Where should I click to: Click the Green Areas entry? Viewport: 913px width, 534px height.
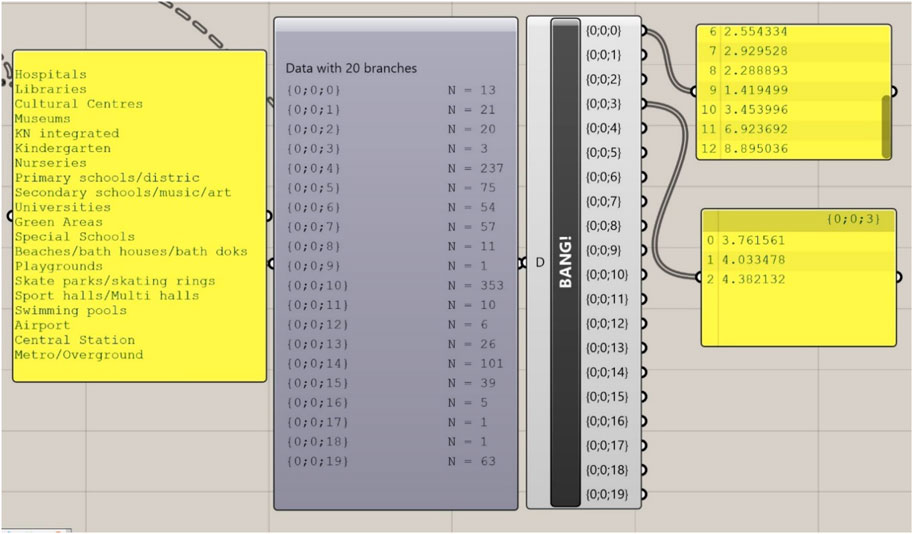pyautogui.click(x=59, y=222)
